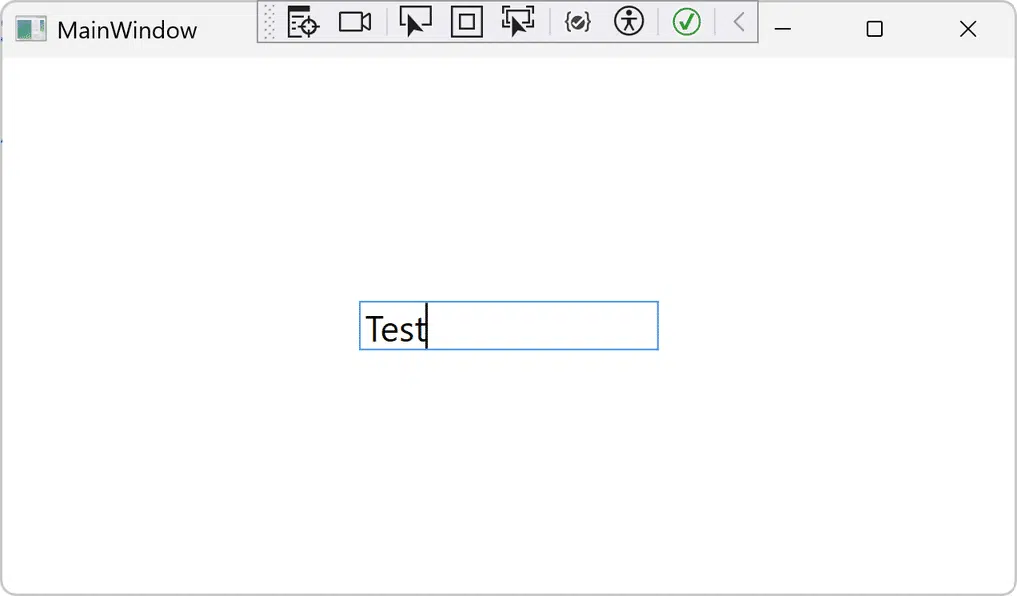The image size is (1017, 596).
Task: Show the layout adorners tool
Action: click(x=466, y=21)
